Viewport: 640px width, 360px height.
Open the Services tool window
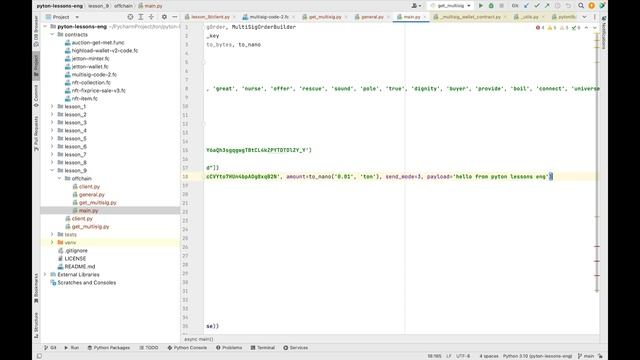point(296,348)
